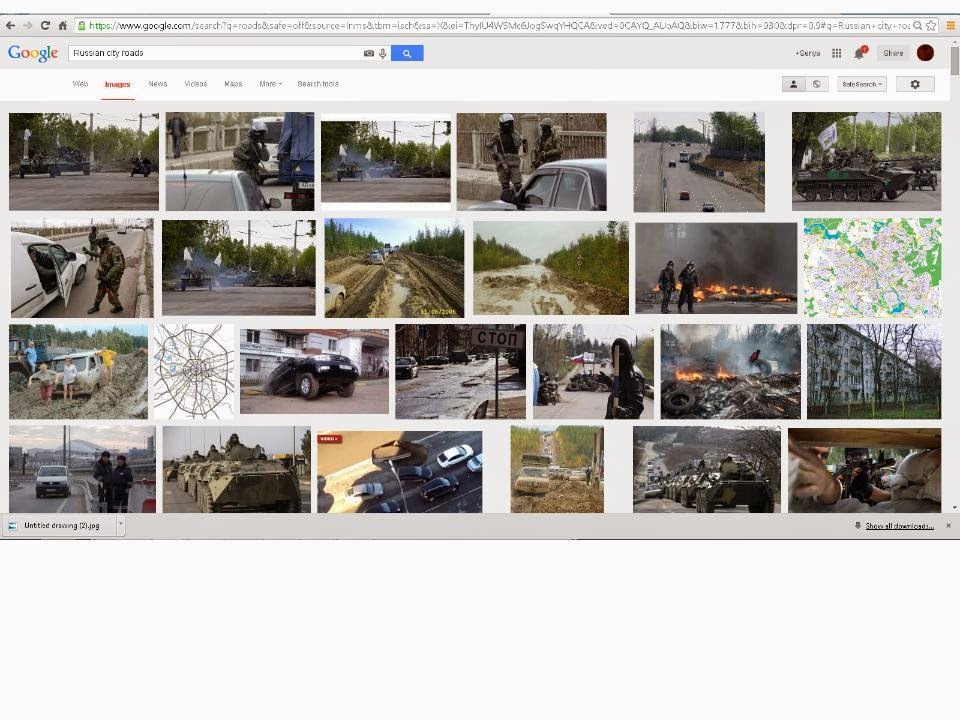Reload the page with browser refresh icon
The width and height of the screenshot is (960, 720).
pyautogui.click(x=45, y=25)
